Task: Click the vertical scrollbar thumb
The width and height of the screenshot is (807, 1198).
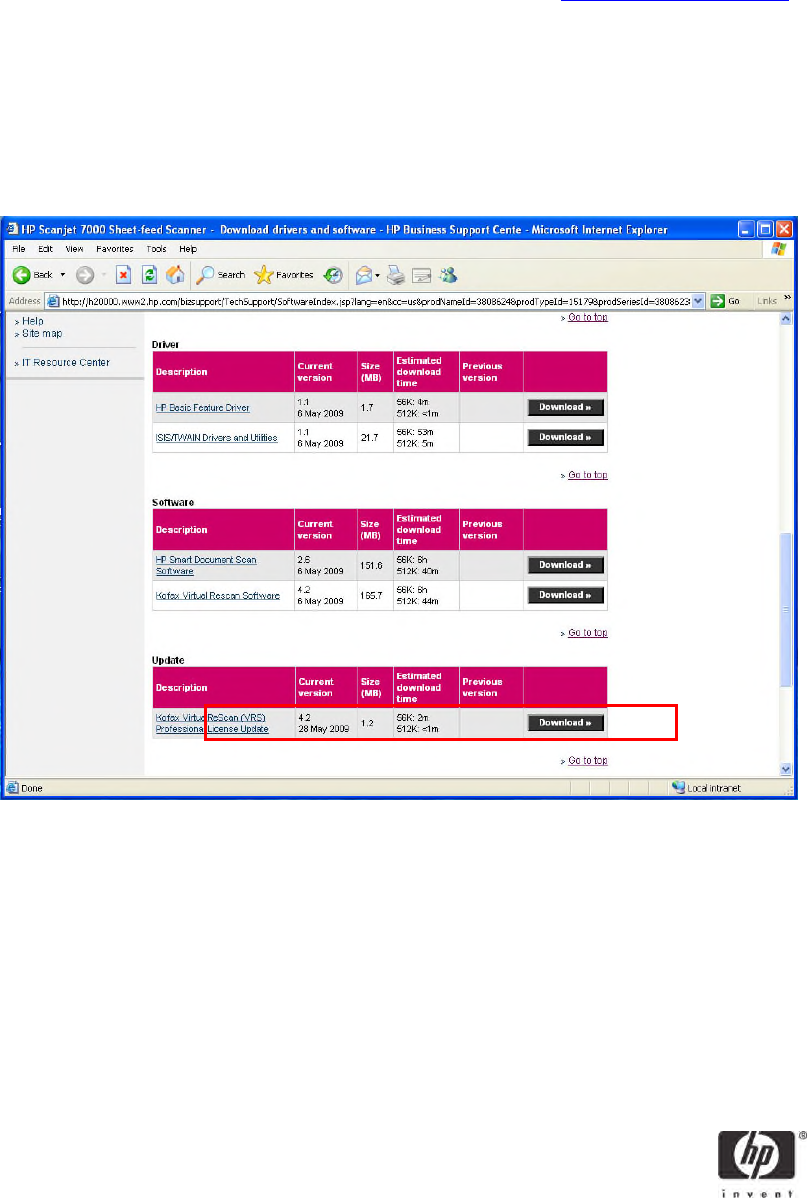Action: point(786,610)
